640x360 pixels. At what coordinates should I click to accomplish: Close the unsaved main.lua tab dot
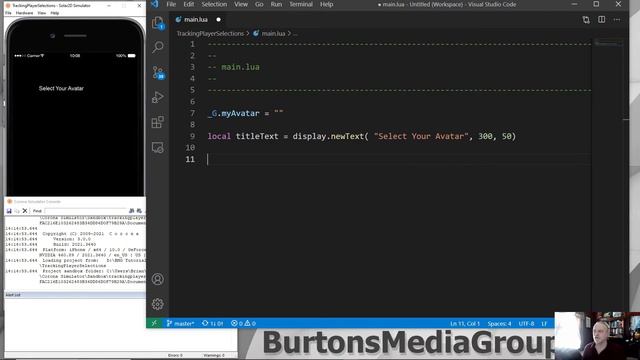click(x=218, y=20)
